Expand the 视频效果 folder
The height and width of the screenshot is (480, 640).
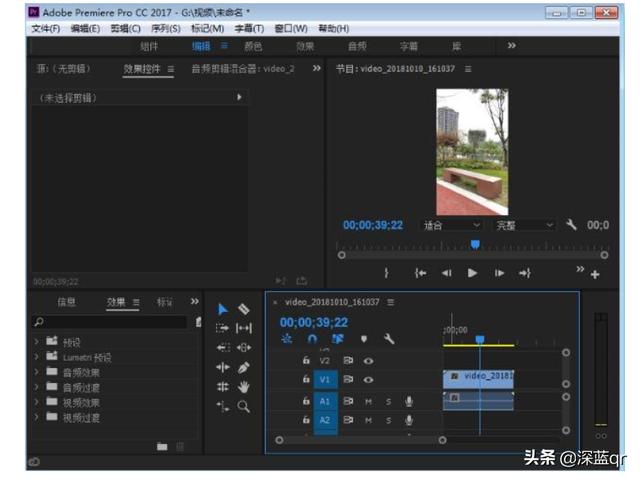[x=37, y=402]
